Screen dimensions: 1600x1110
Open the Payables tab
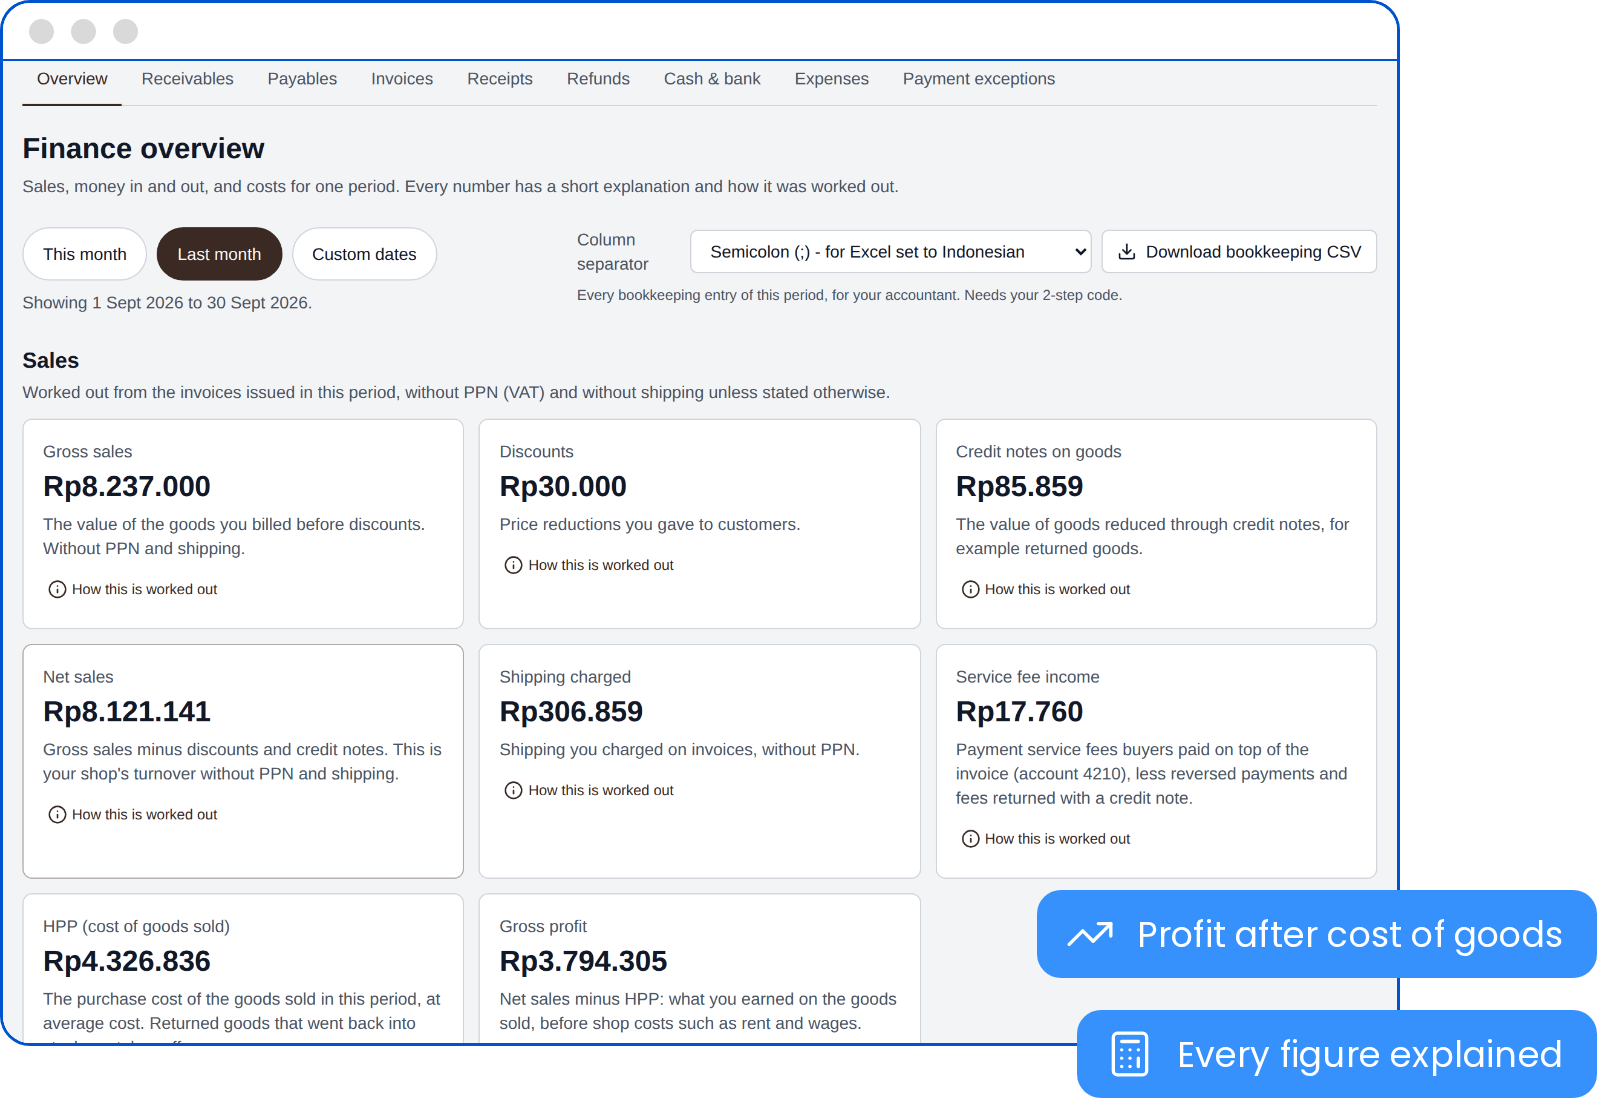[302, 79]
